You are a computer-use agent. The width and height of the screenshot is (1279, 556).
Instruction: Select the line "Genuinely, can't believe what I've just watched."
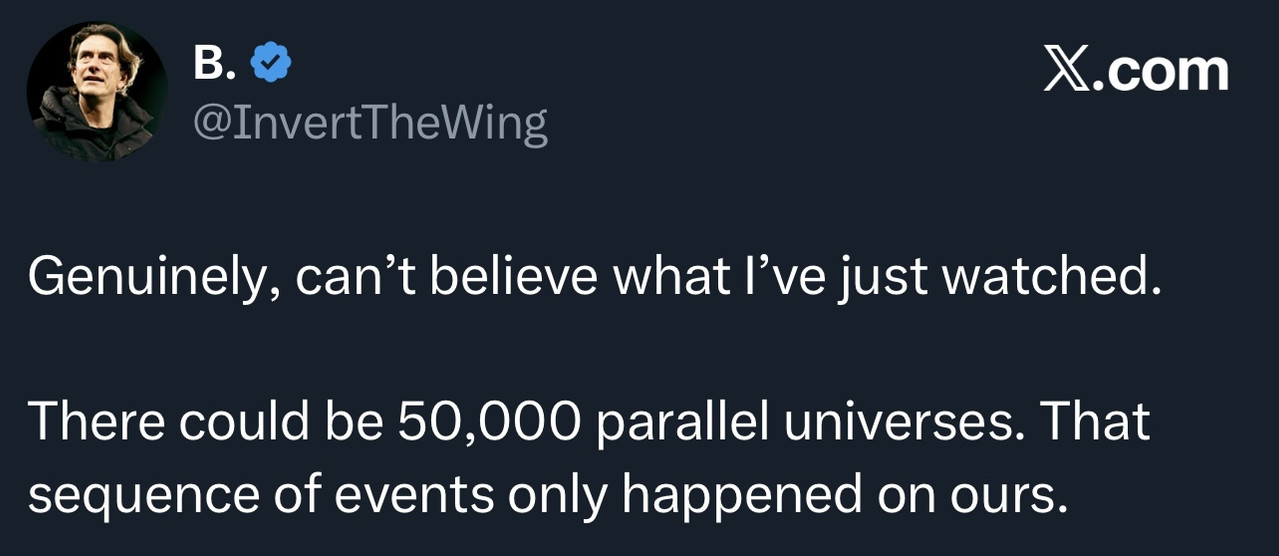pyautogui.click(x=595, y=277)
